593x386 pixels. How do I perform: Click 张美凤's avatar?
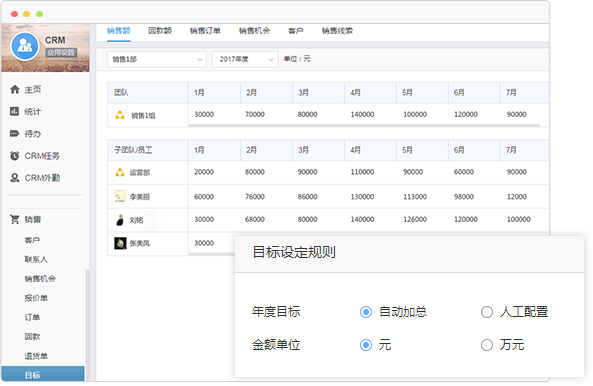(120, 243)
